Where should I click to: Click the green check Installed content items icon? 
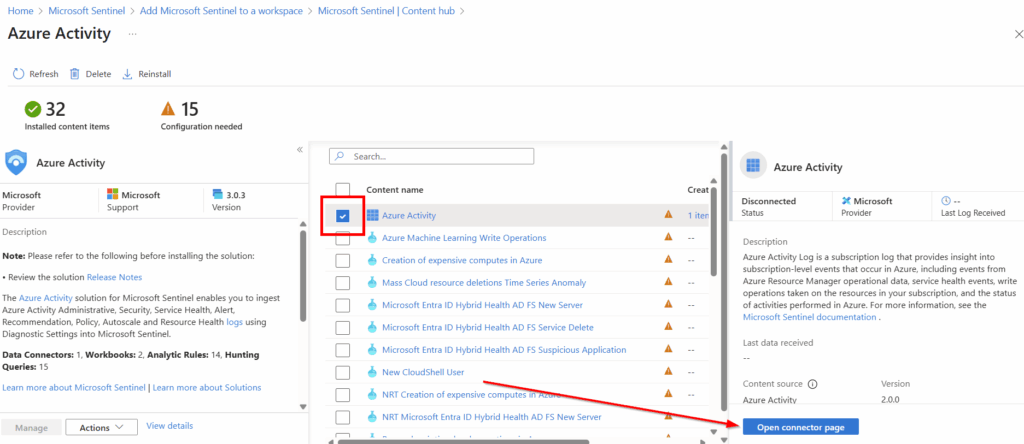(x=33, y=108)
